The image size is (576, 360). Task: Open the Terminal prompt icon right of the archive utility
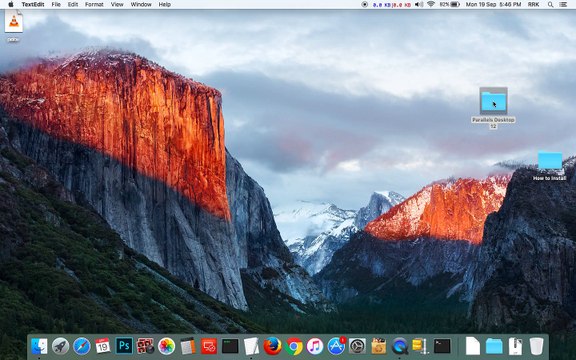click(442, 346)
